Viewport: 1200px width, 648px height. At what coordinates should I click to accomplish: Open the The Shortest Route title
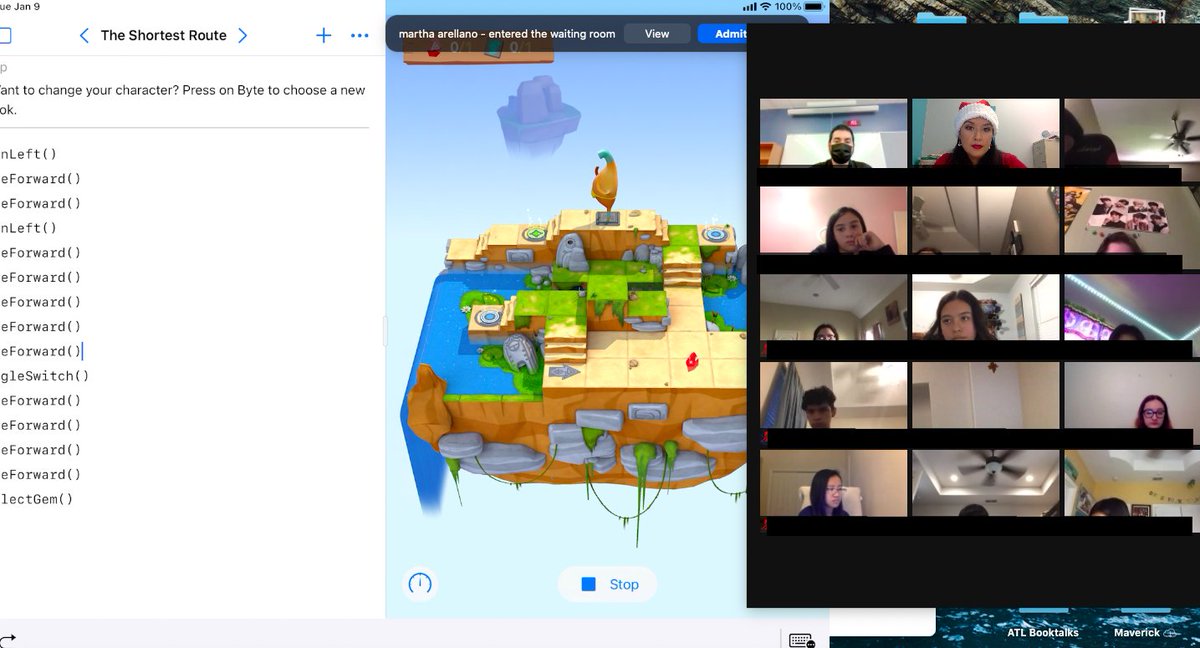[x=163, y=35]
